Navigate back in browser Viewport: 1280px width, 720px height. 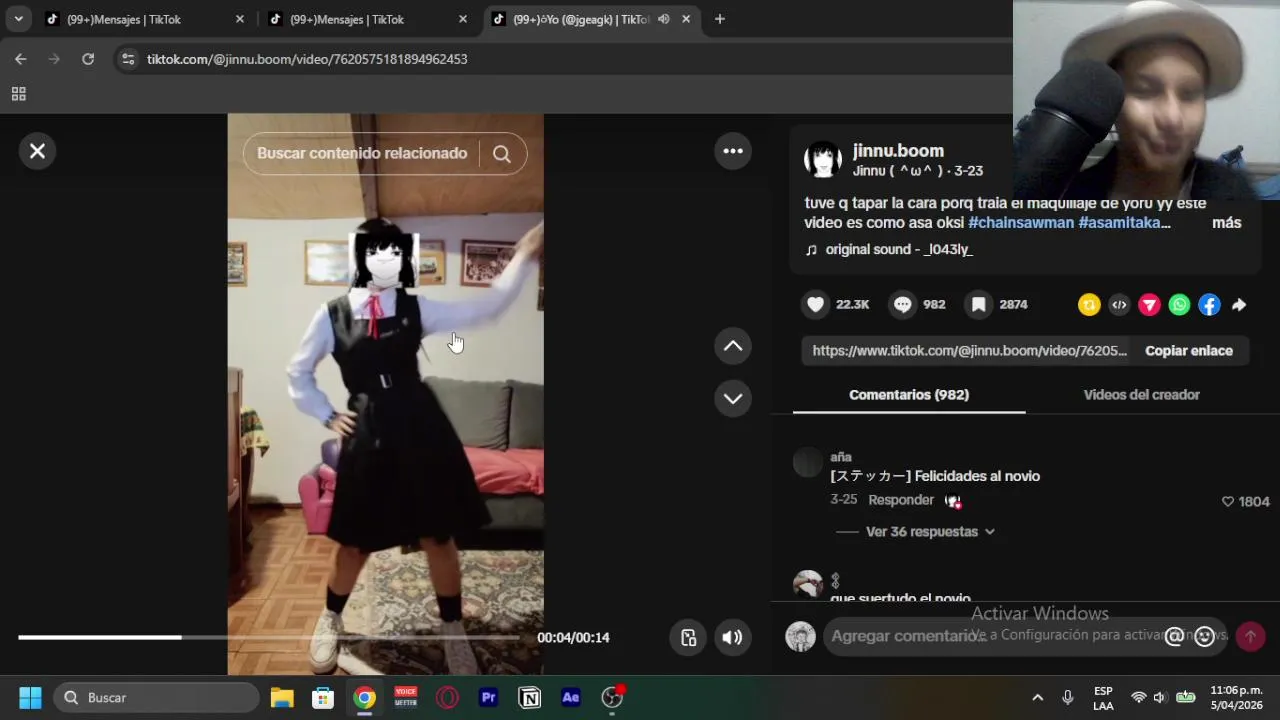click(21, 59)
